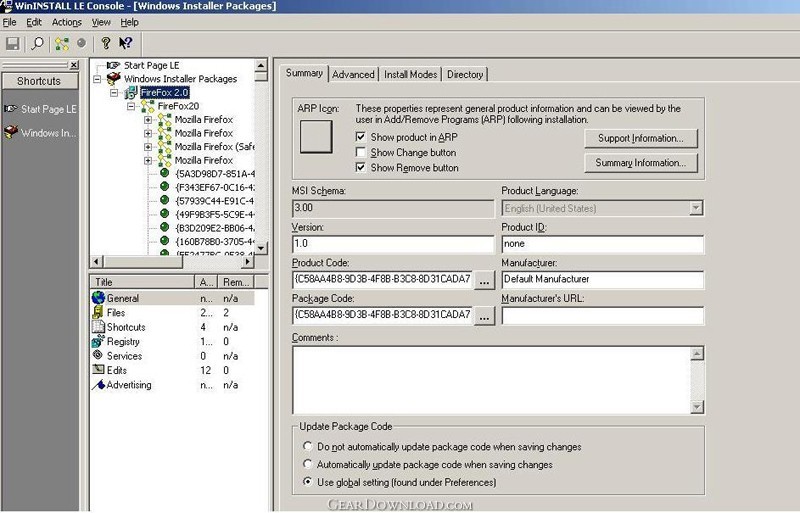Click the grey circle toolbar icon

[82, 43]
